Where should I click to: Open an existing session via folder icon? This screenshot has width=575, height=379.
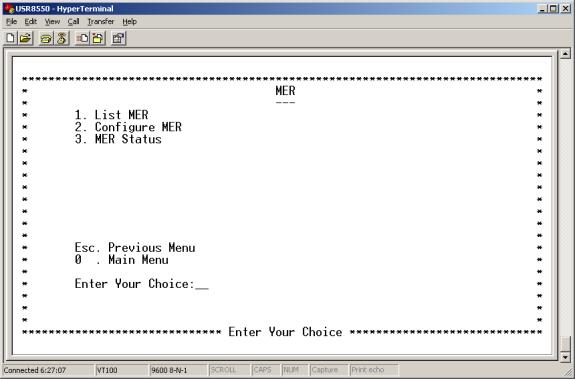[25, 38]
